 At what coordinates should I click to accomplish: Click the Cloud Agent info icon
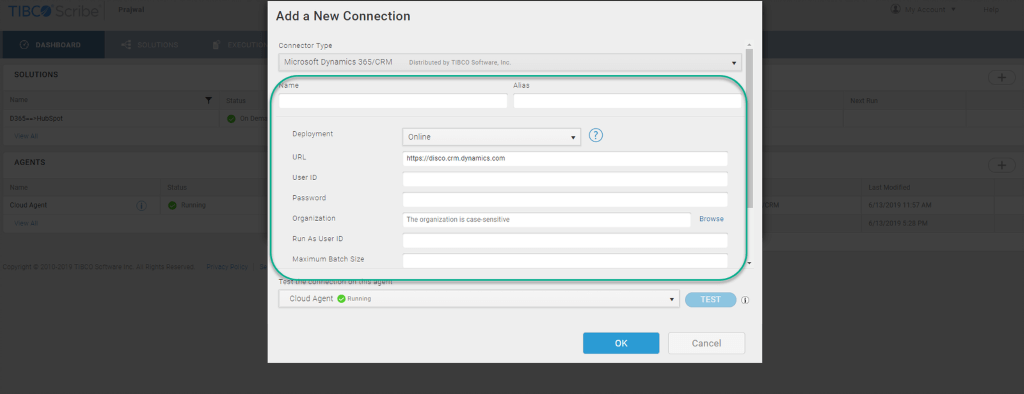point(141,205)
